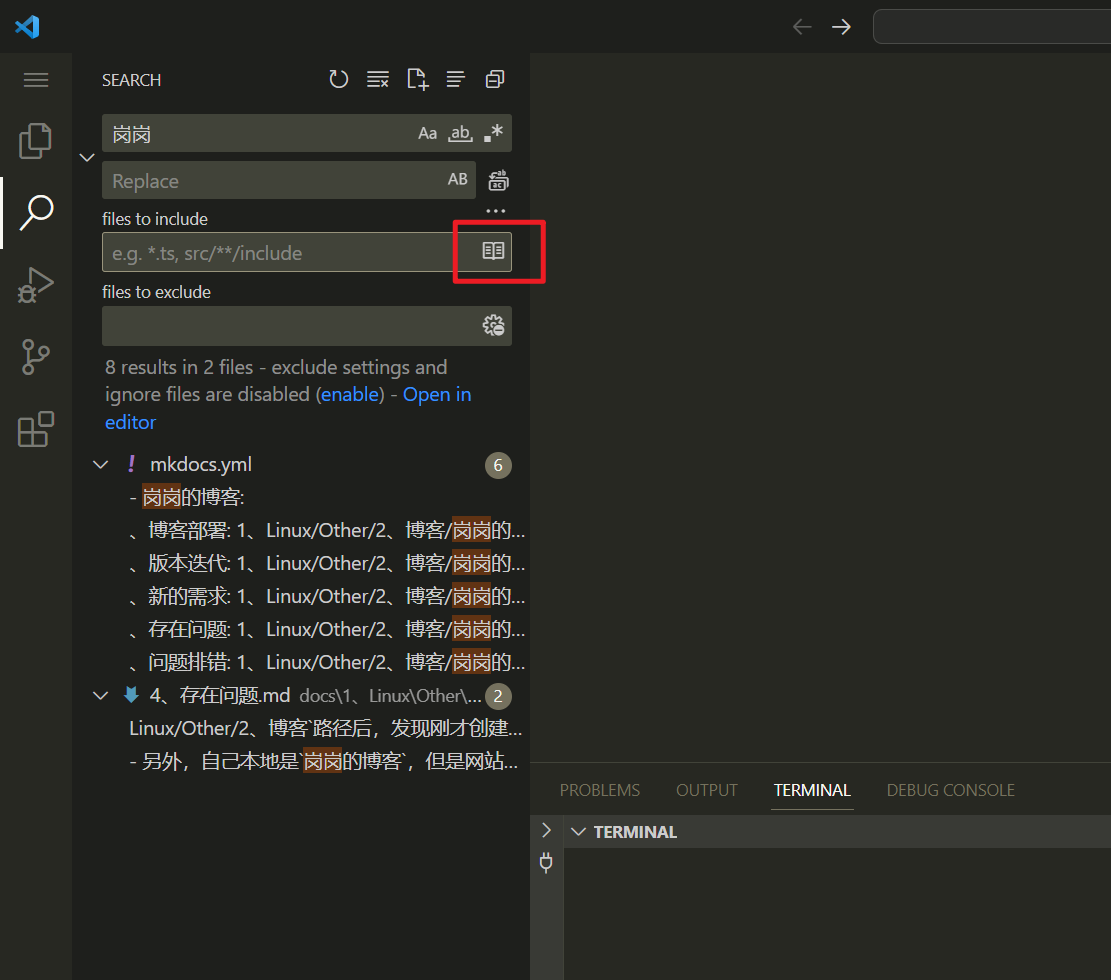Toggle use exclude settings and ignore files

(x=493, y=325)
